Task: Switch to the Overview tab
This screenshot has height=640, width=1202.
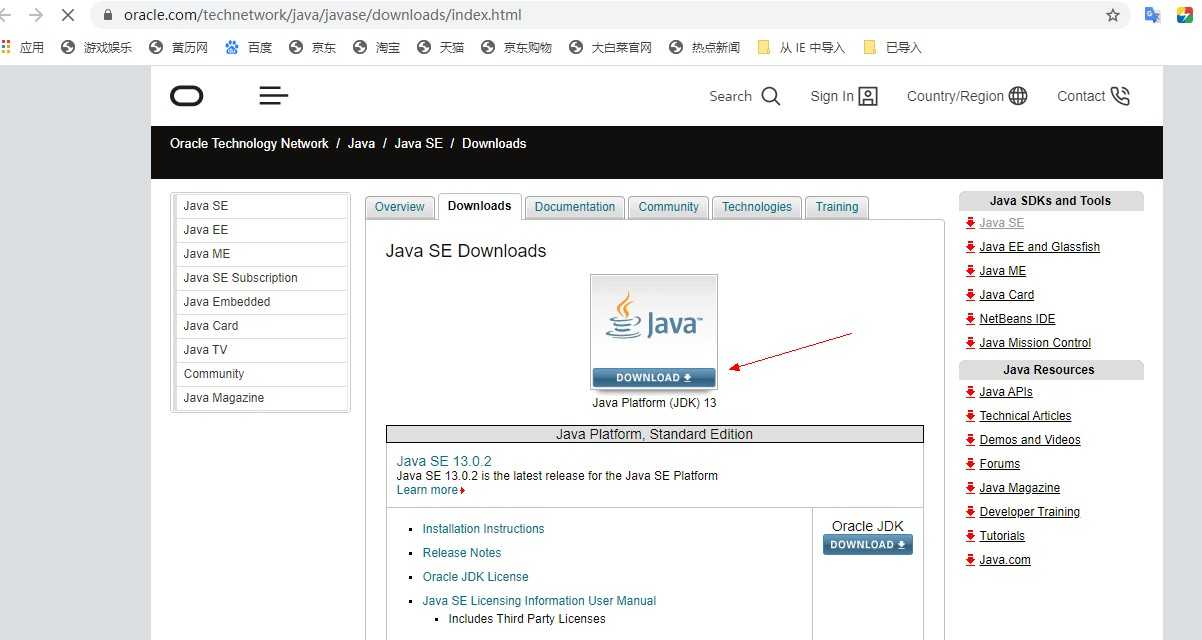Action: coord(400,207)
